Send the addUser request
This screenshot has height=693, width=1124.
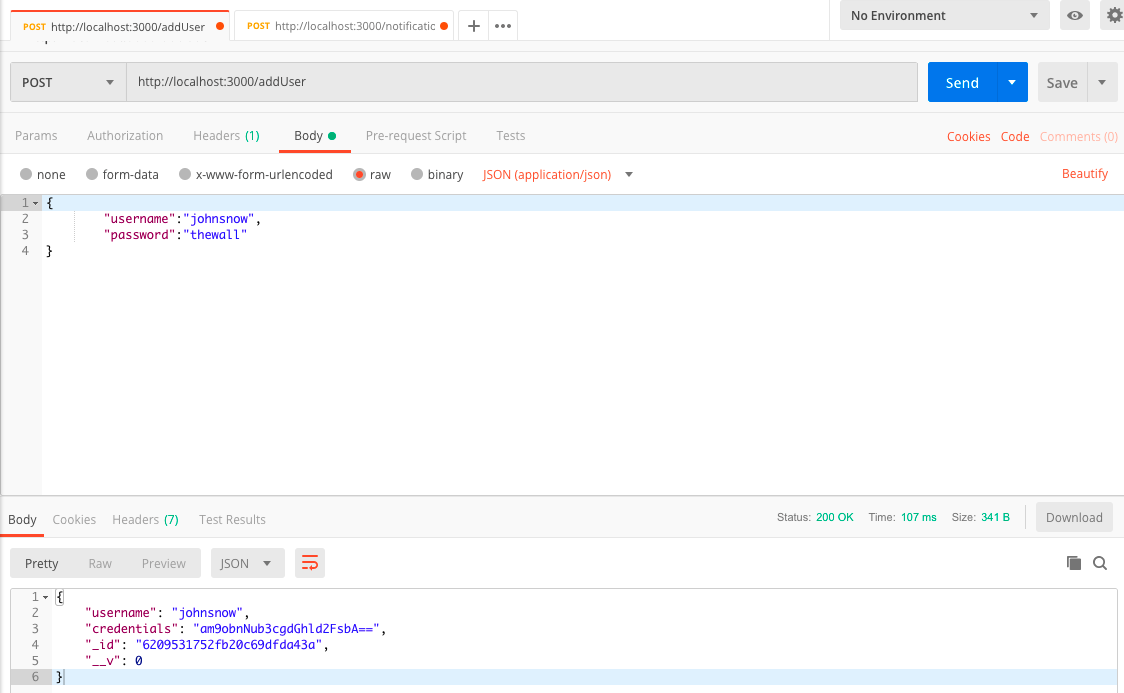[962, 82]
